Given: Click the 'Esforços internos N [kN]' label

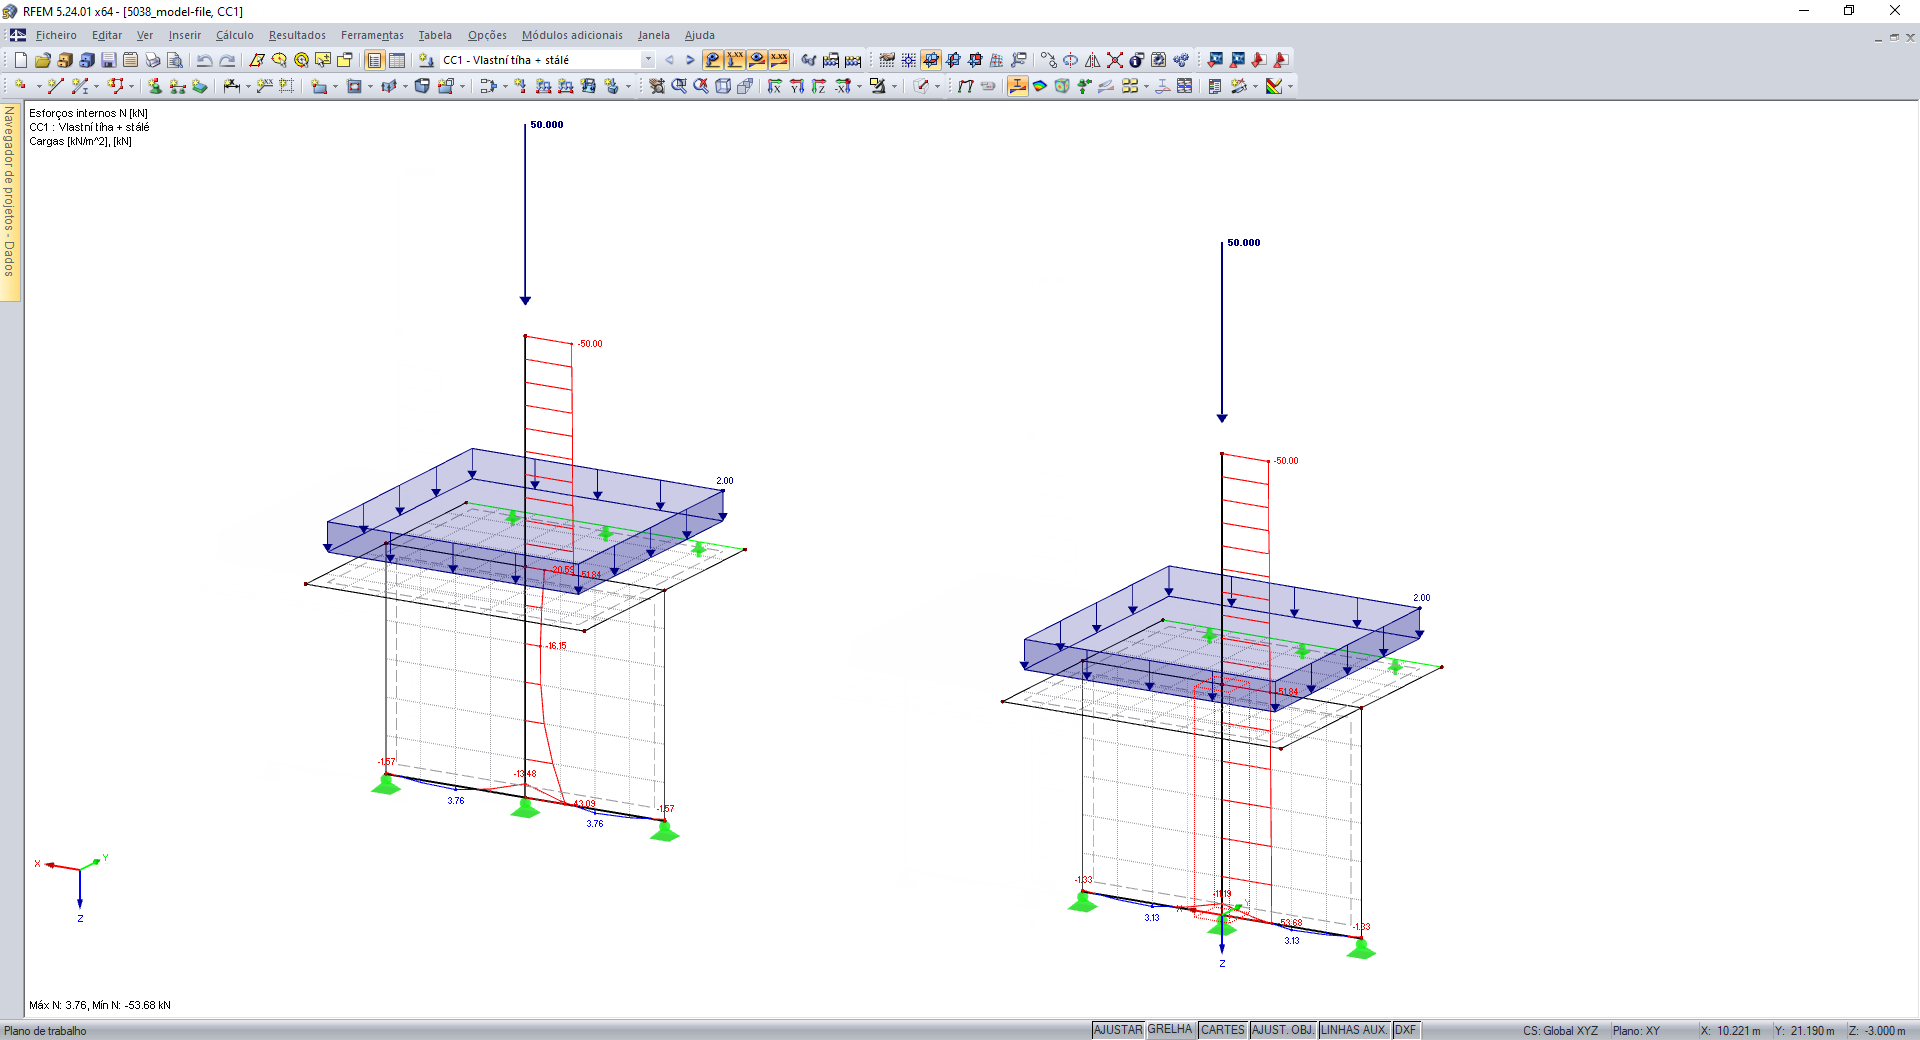Looking at the screenshot, I should 88,113.
